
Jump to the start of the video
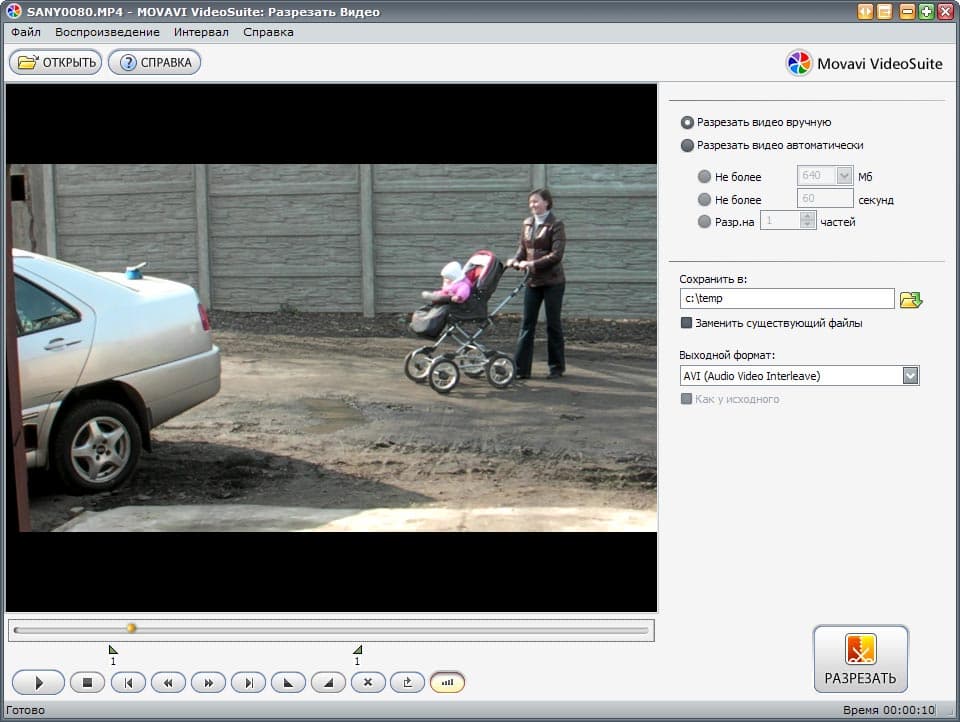click(x=128, y=683)
